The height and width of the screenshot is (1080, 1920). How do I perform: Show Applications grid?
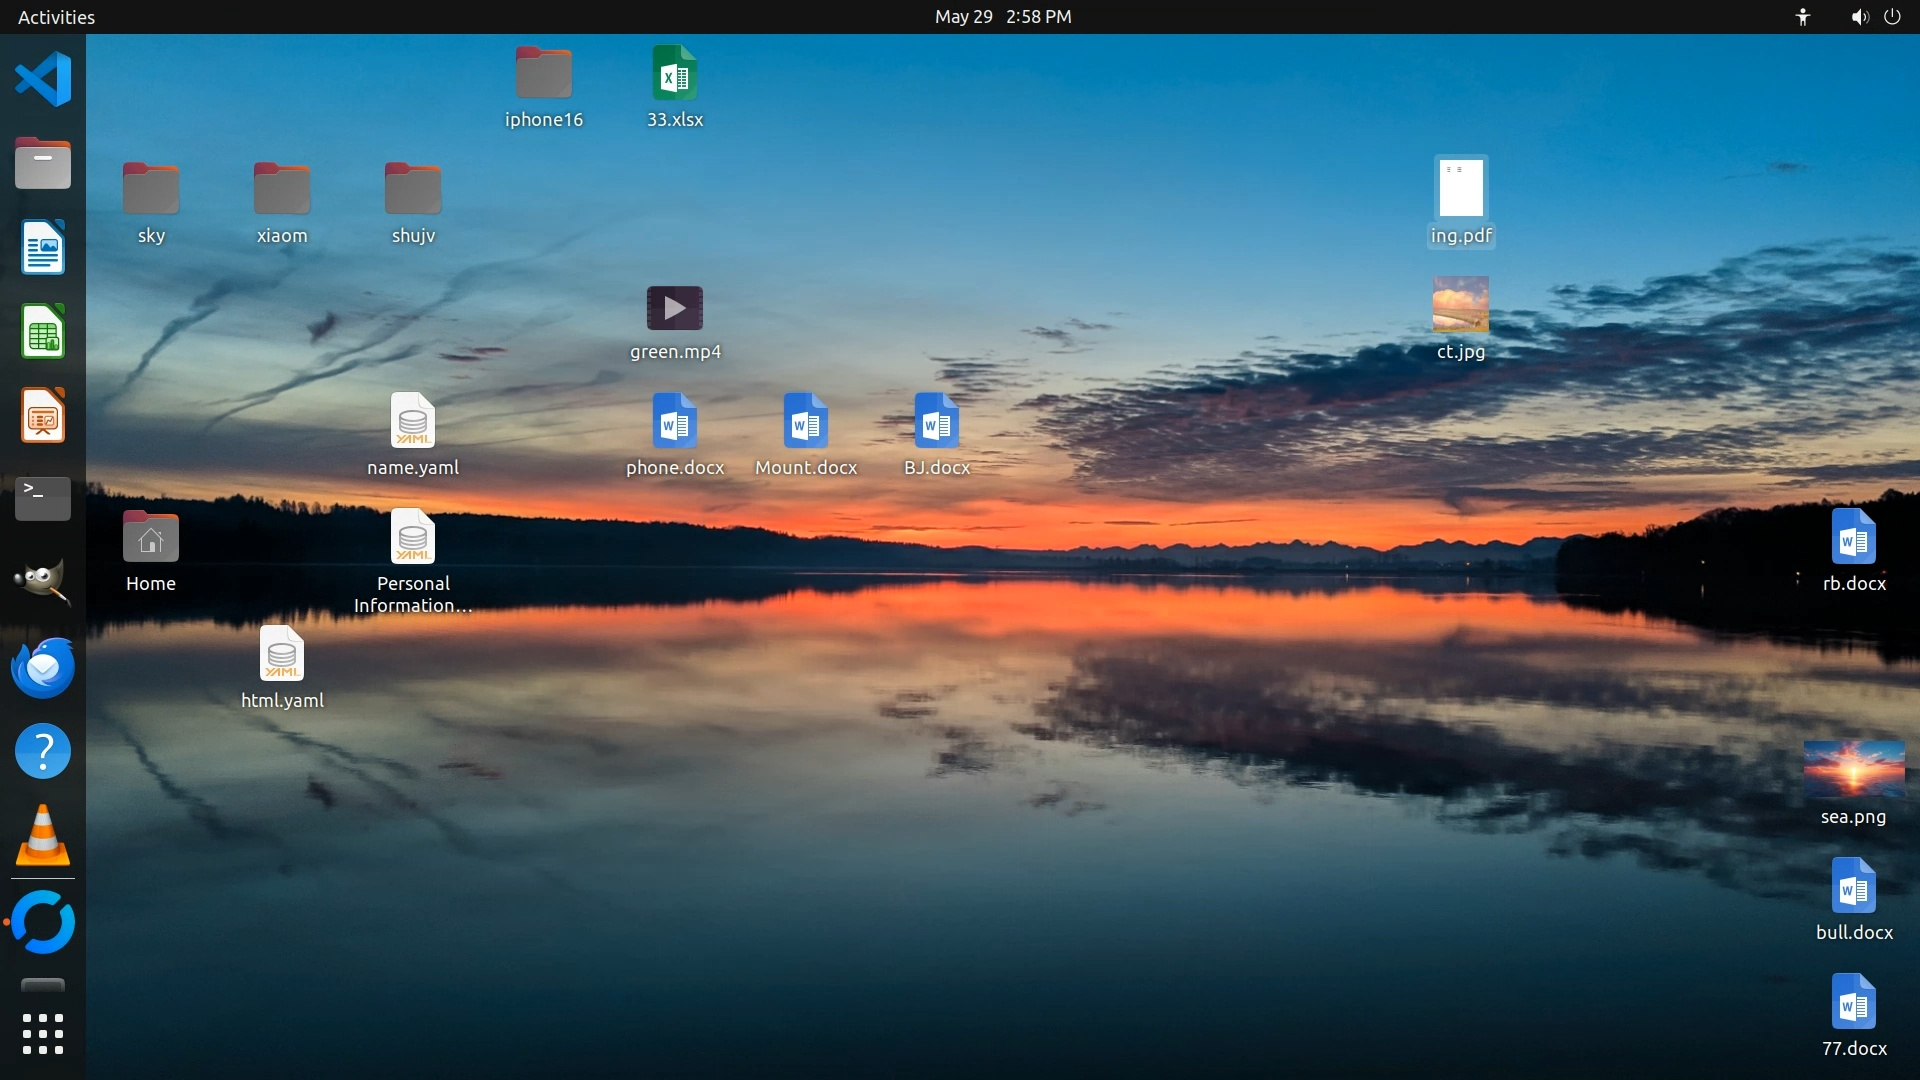coord(43,1034)
